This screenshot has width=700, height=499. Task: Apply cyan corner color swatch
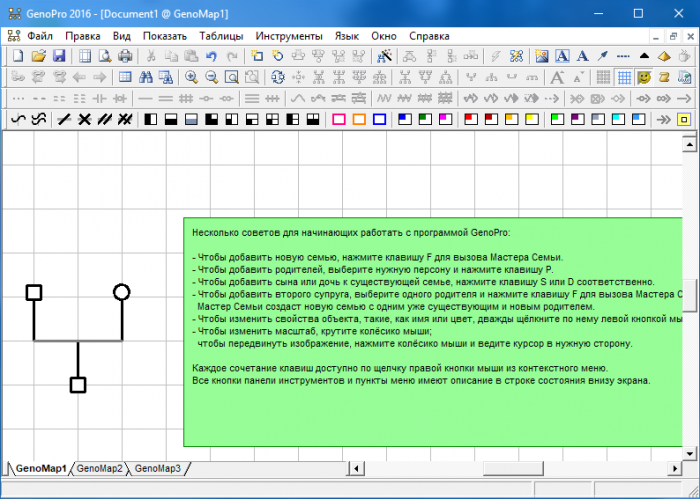click(618, 119)
